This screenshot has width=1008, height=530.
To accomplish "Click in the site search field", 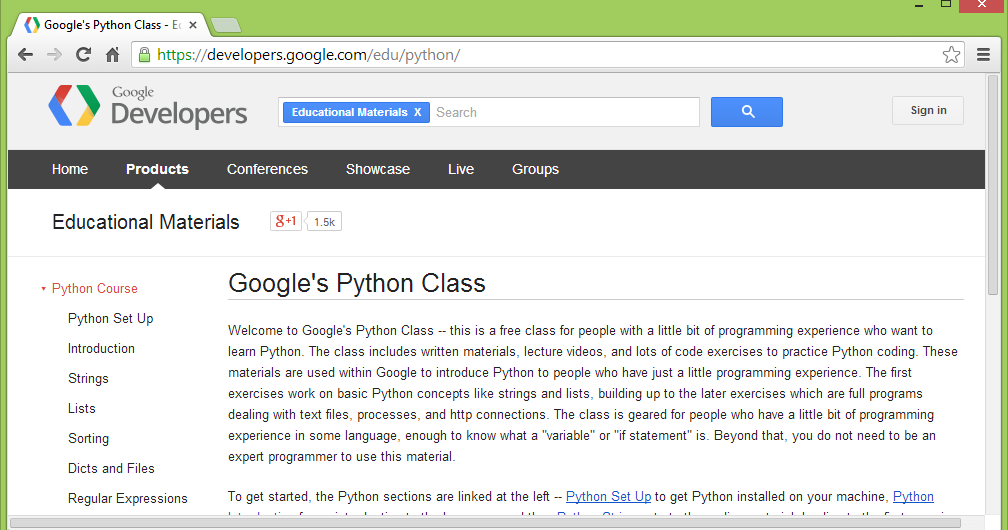I will click(x=564, y=112).
